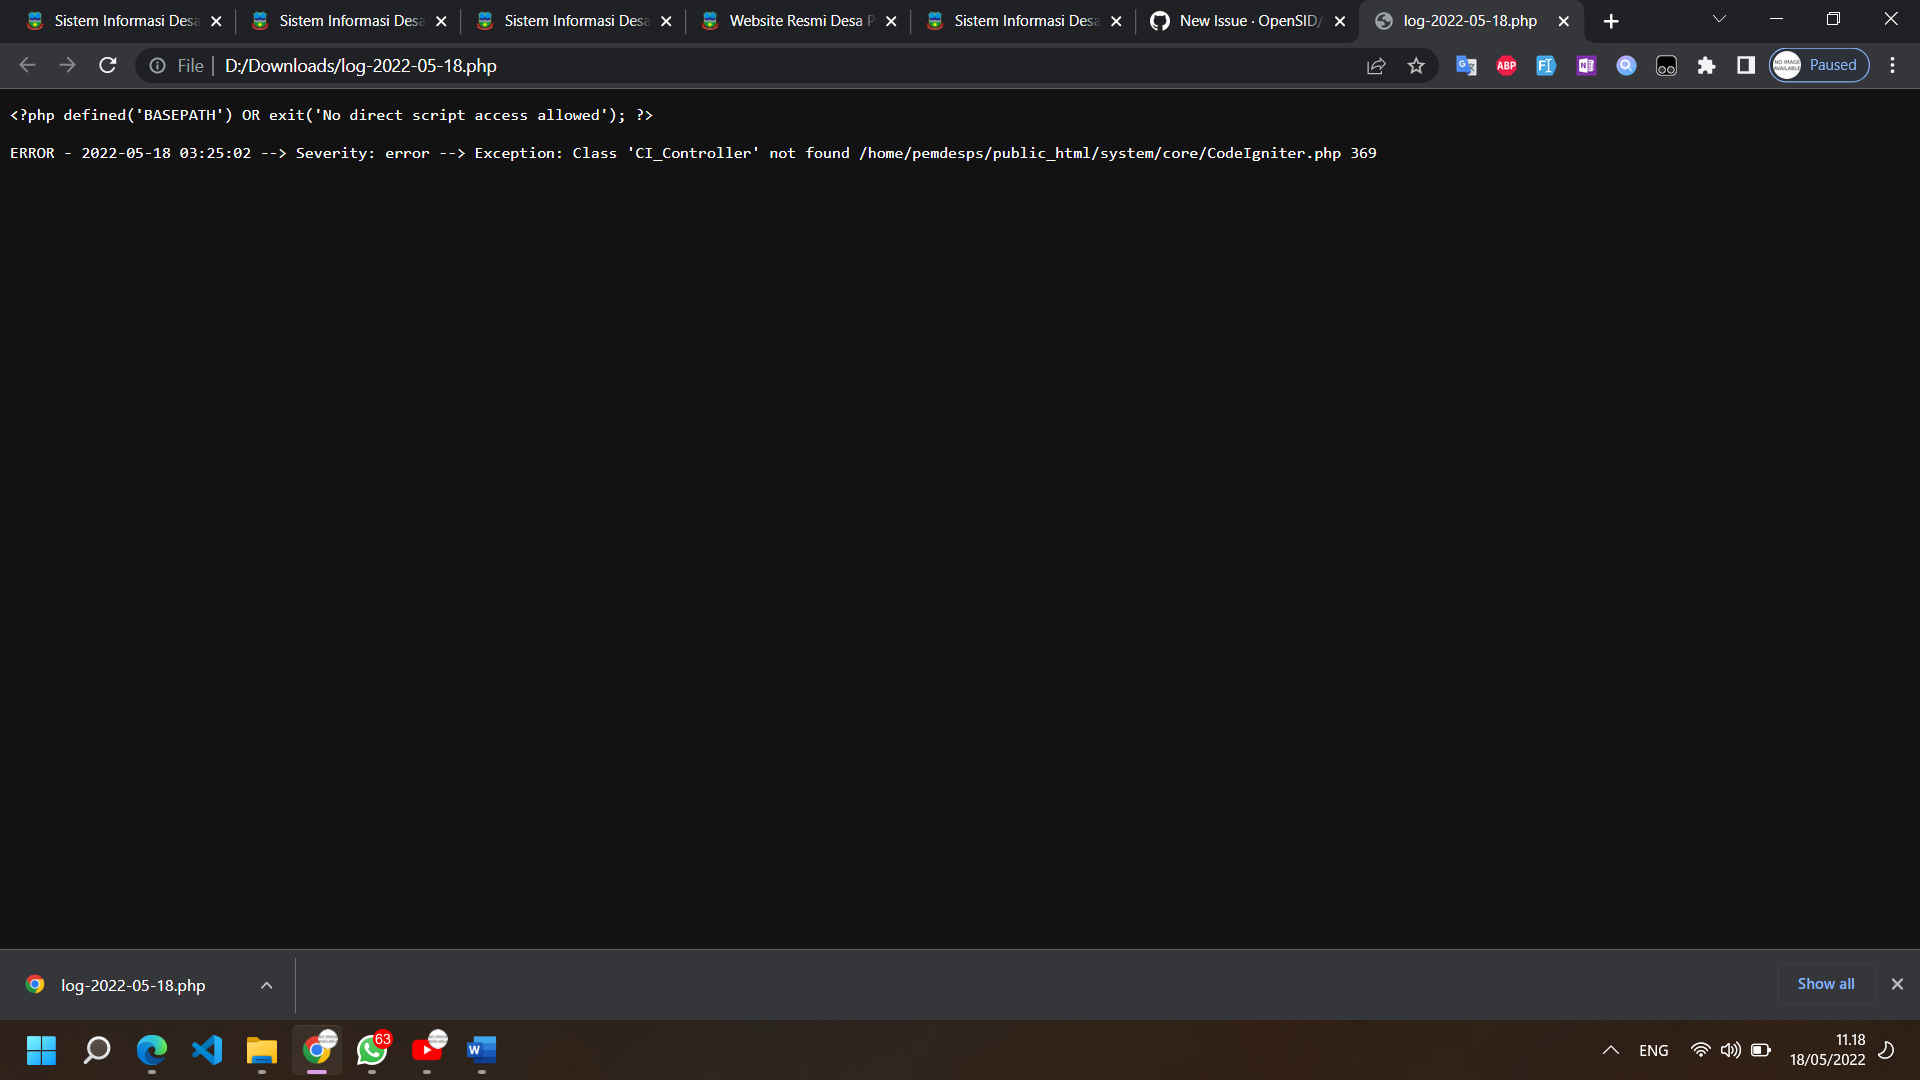Click the address bar file path
The height and width of the screenshot is (1080, 1920).
click(x=360, y=65)
